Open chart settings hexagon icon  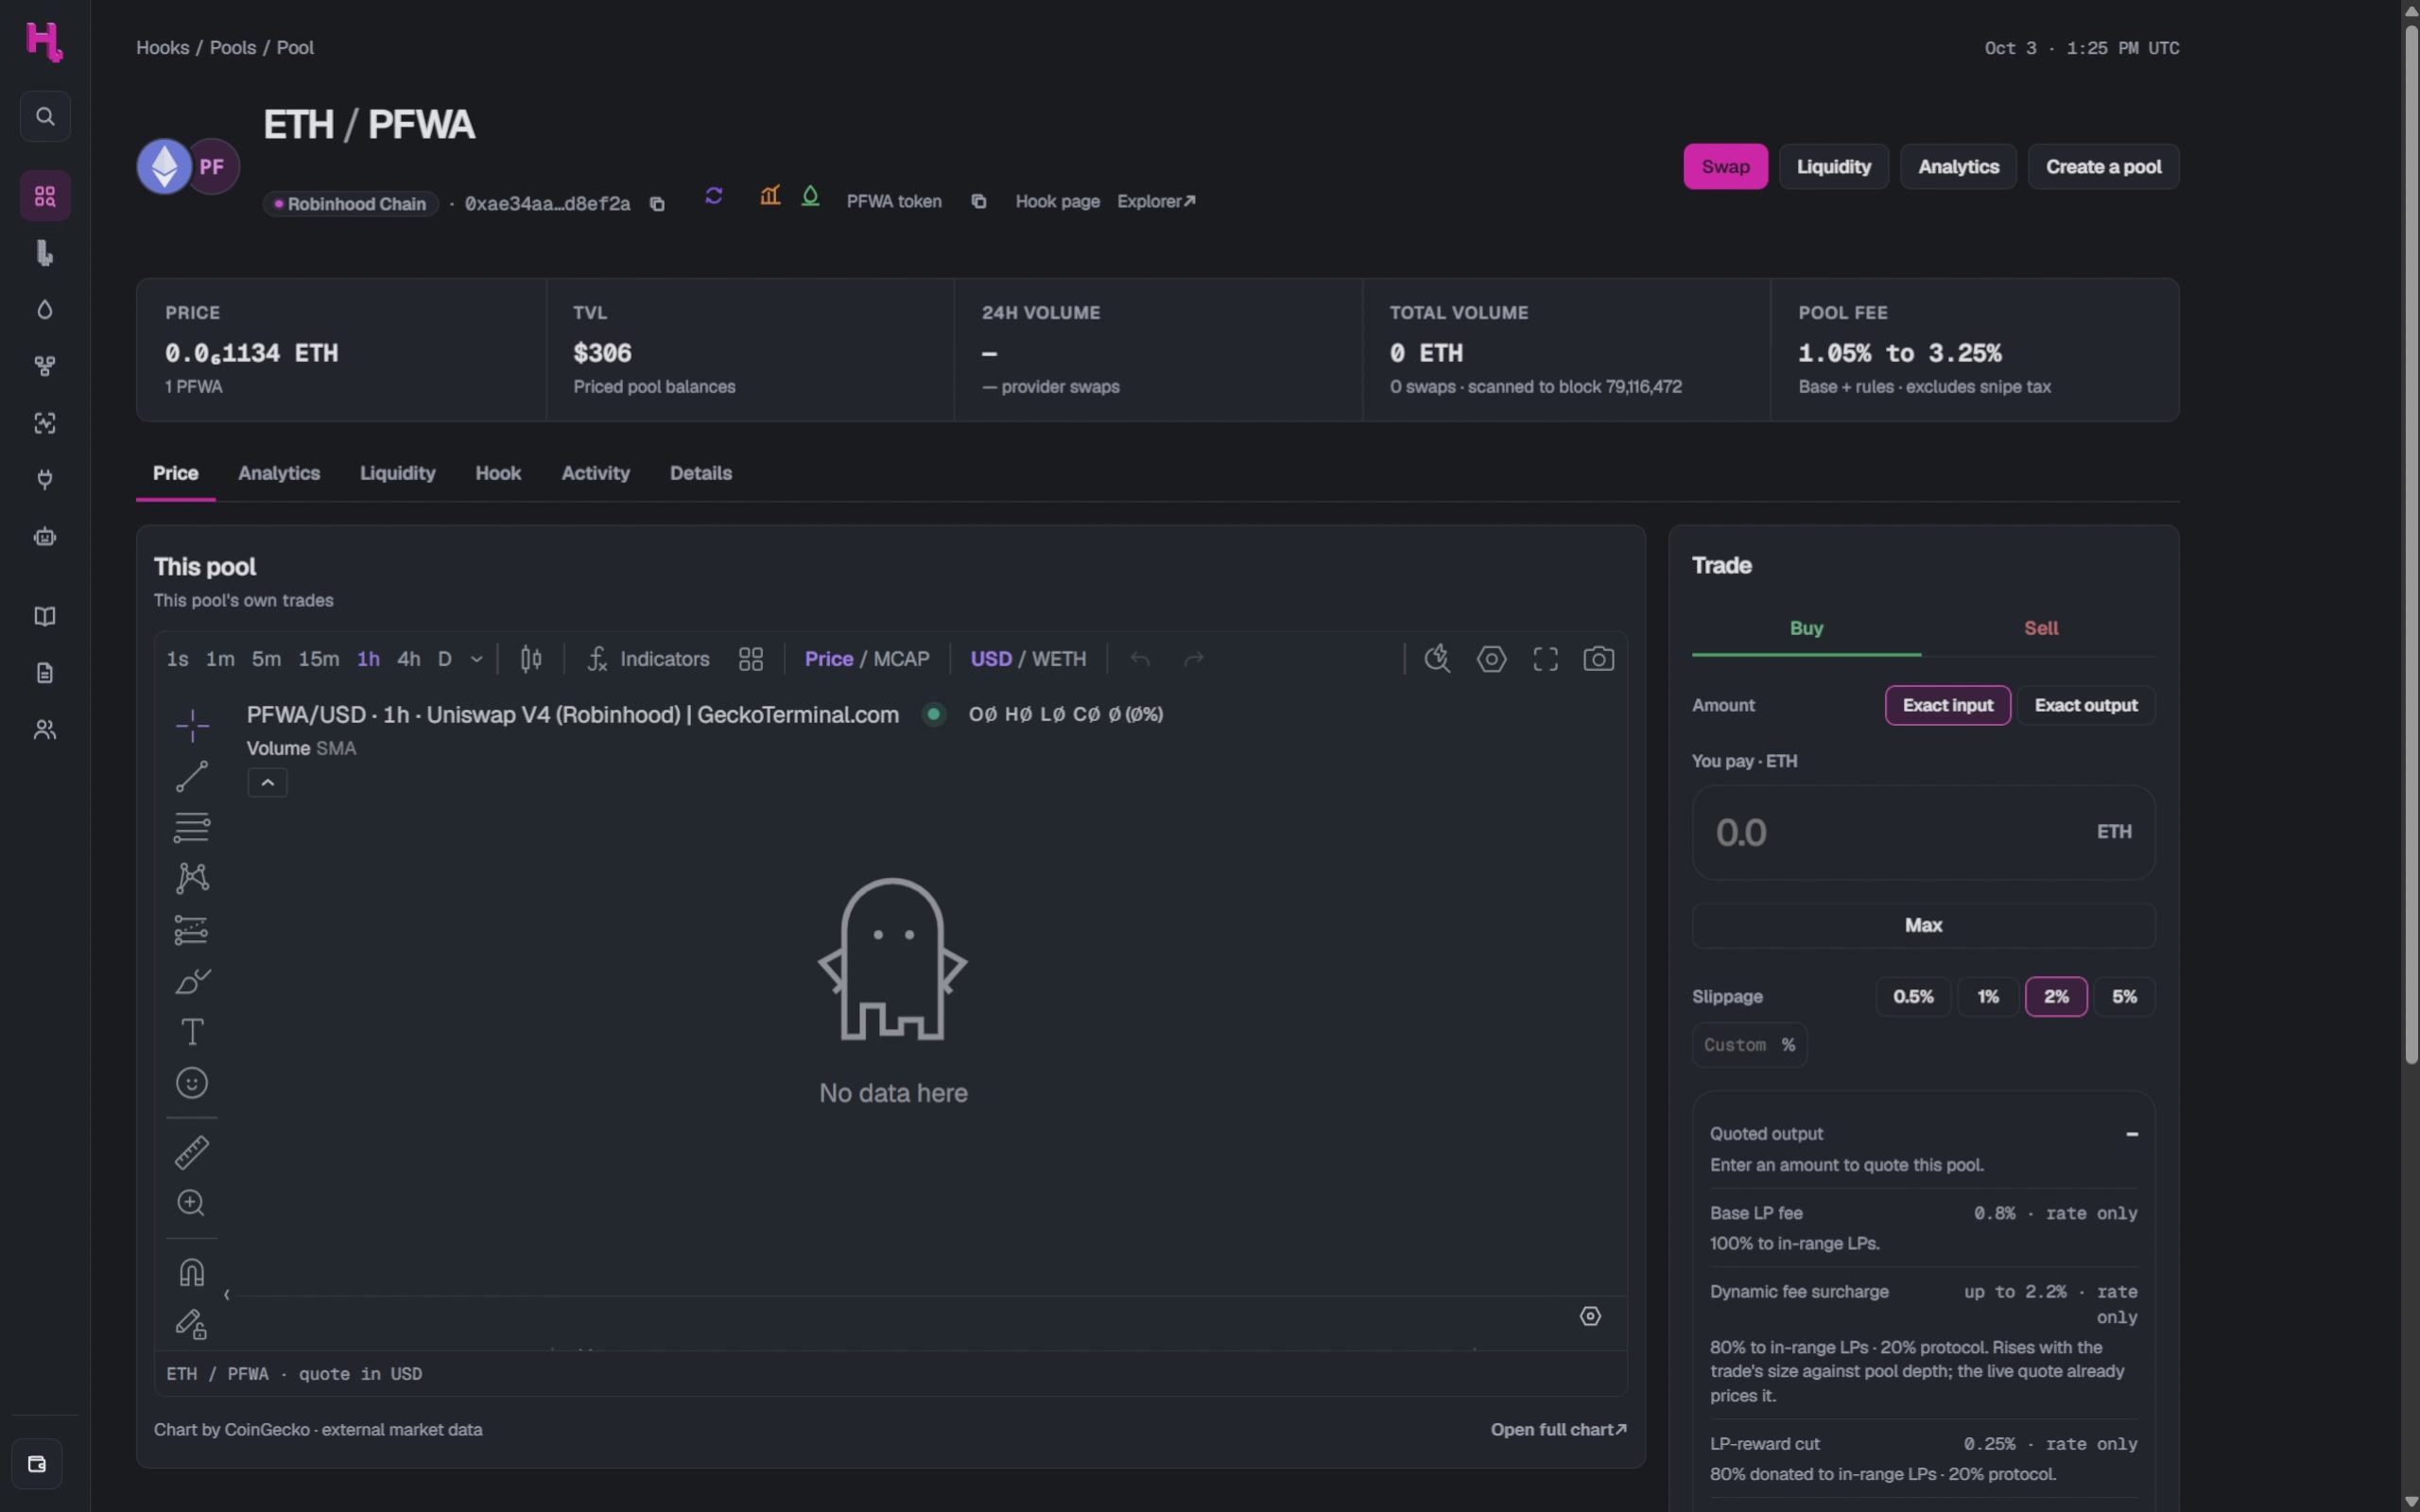pyautogui.click(x=1491, y=659)
